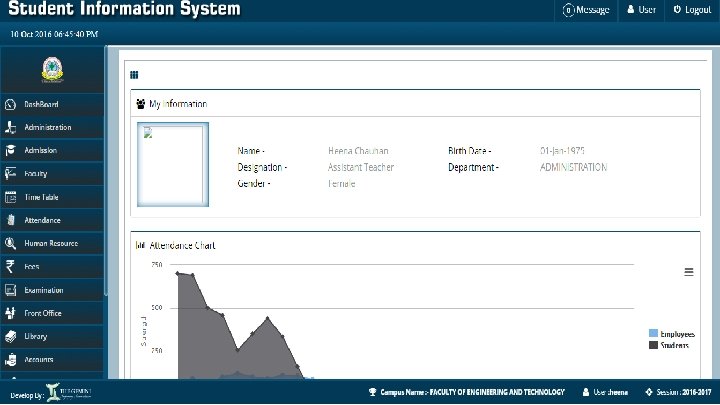Go to Accounts section
This screenshot has height=405, width=720.
(52, 360)
